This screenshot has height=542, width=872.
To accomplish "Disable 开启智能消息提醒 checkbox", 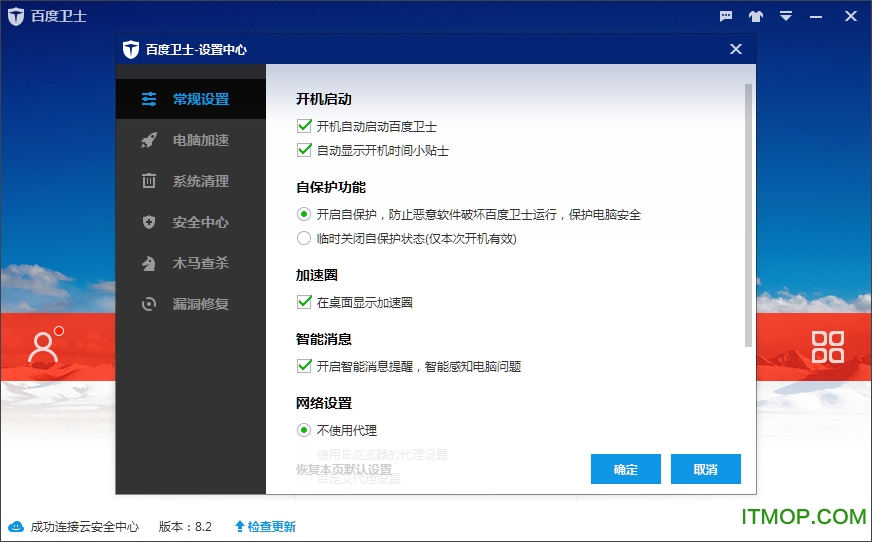I will 304,366.
